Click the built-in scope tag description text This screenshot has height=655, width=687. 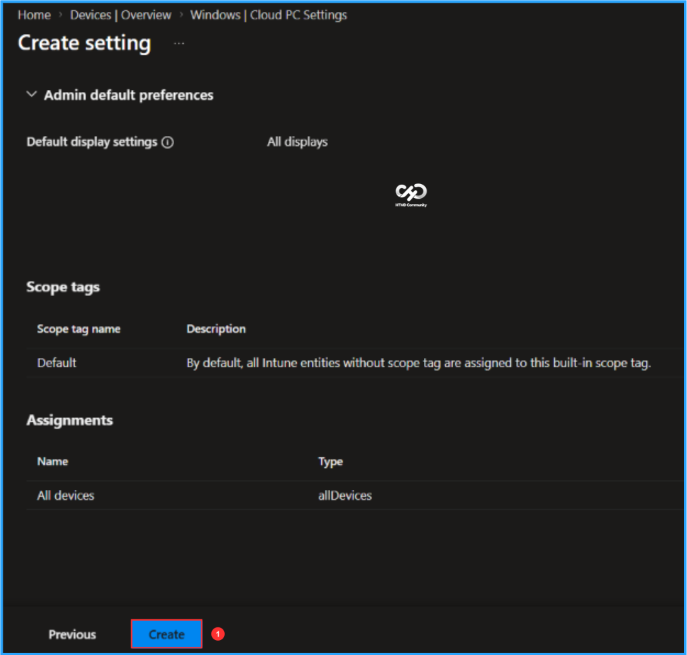click(418, 363)
